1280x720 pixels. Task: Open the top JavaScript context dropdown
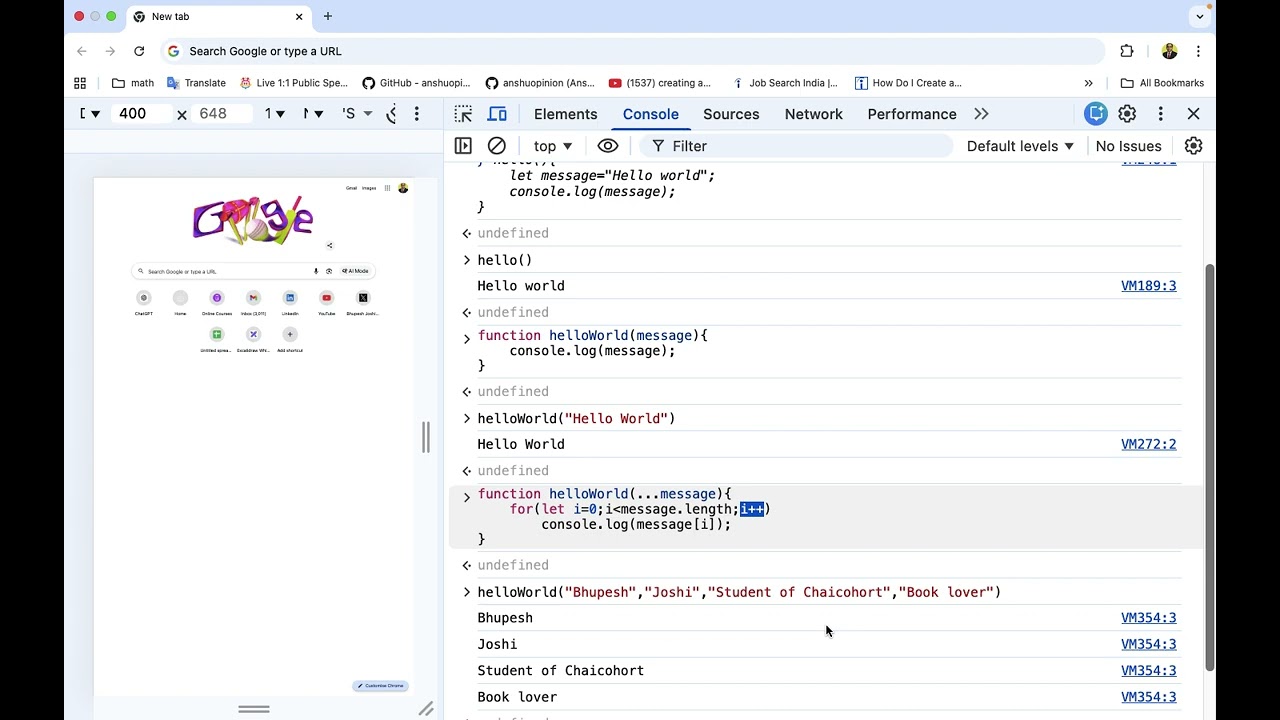coord(553,146)
